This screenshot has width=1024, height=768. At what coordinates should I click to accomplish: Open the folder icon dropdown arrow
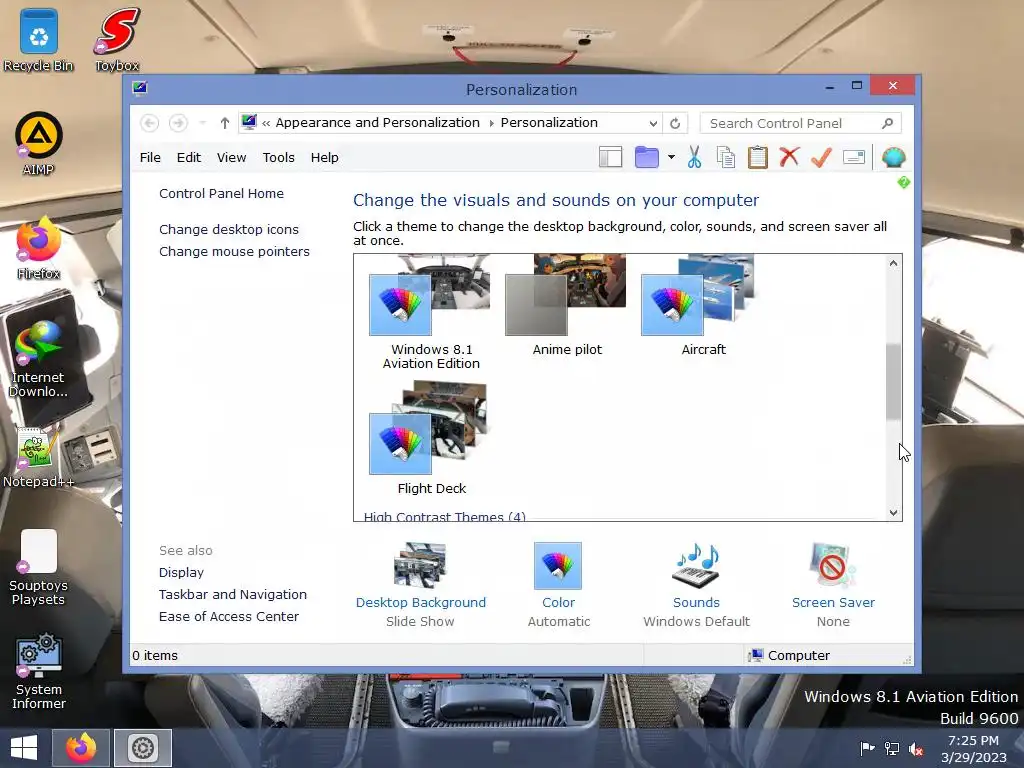pos(671,157)
